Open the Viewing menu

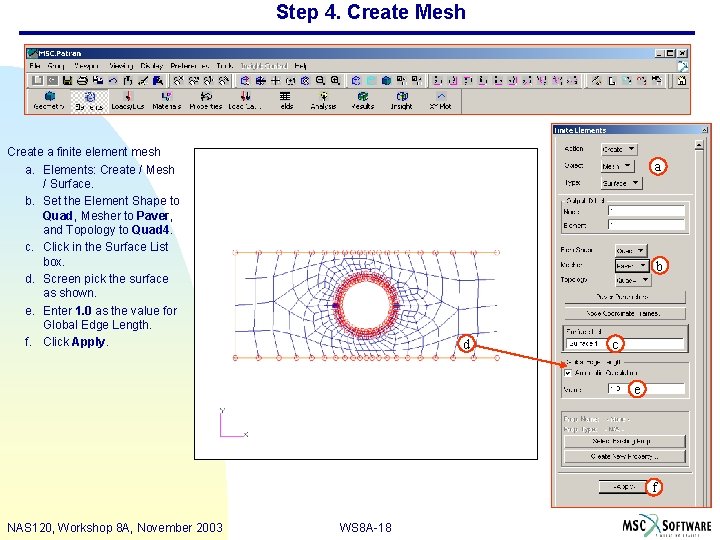(121, 66)
